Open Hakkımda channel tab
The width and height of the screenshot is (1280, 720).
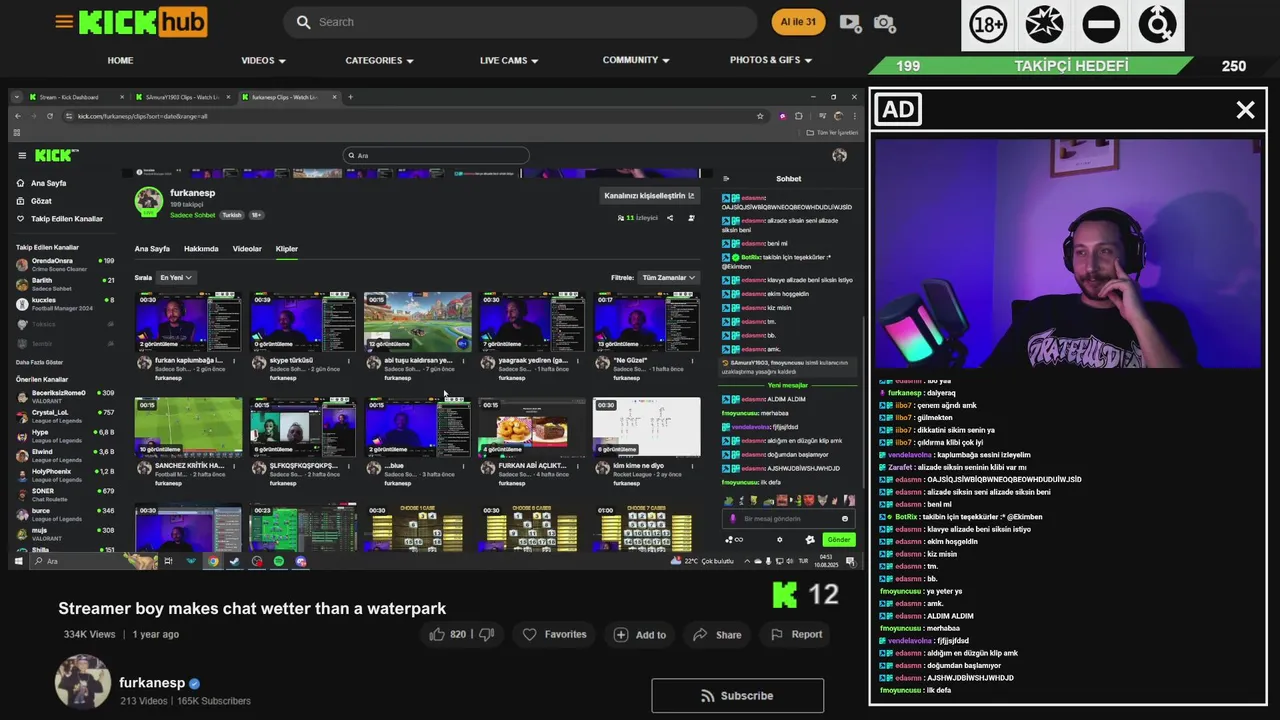[201, 249]
